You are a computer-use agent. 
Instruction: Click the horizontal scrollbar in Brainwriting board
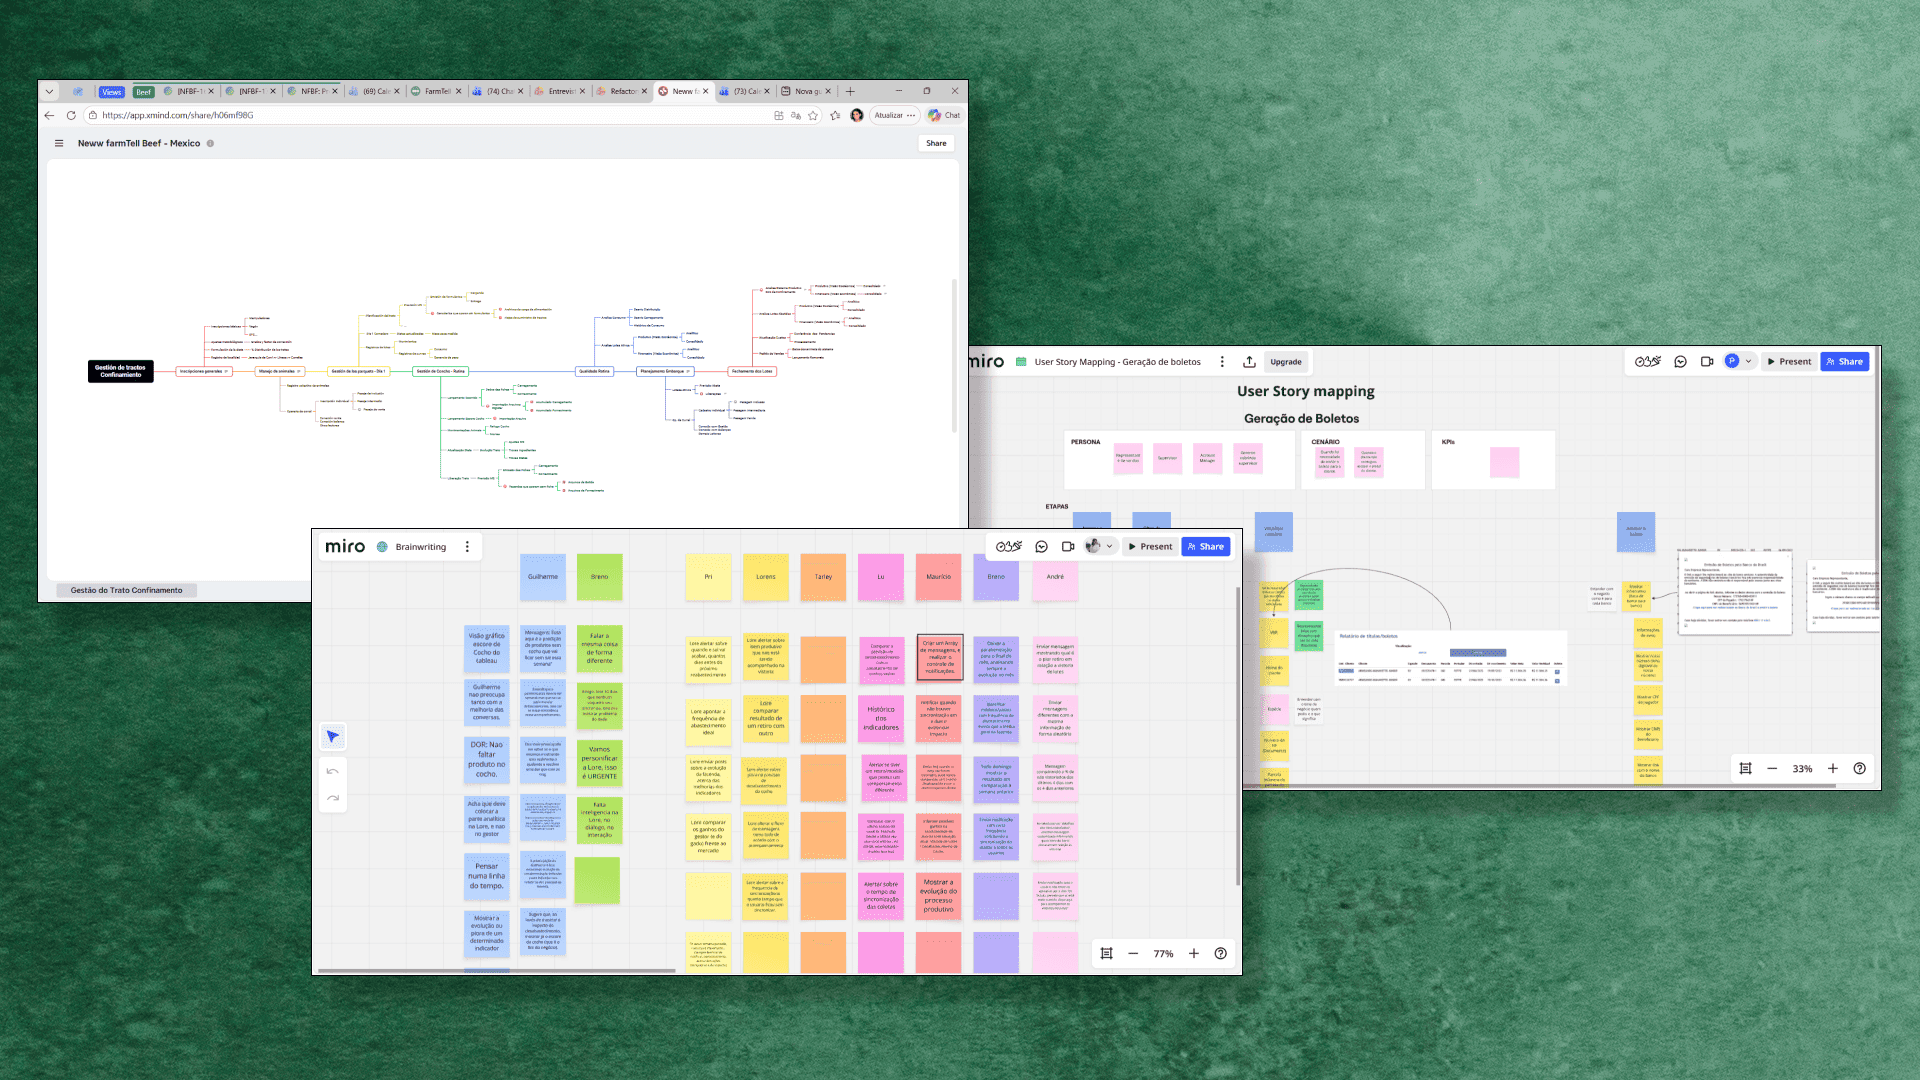click(x=497, y=970)
